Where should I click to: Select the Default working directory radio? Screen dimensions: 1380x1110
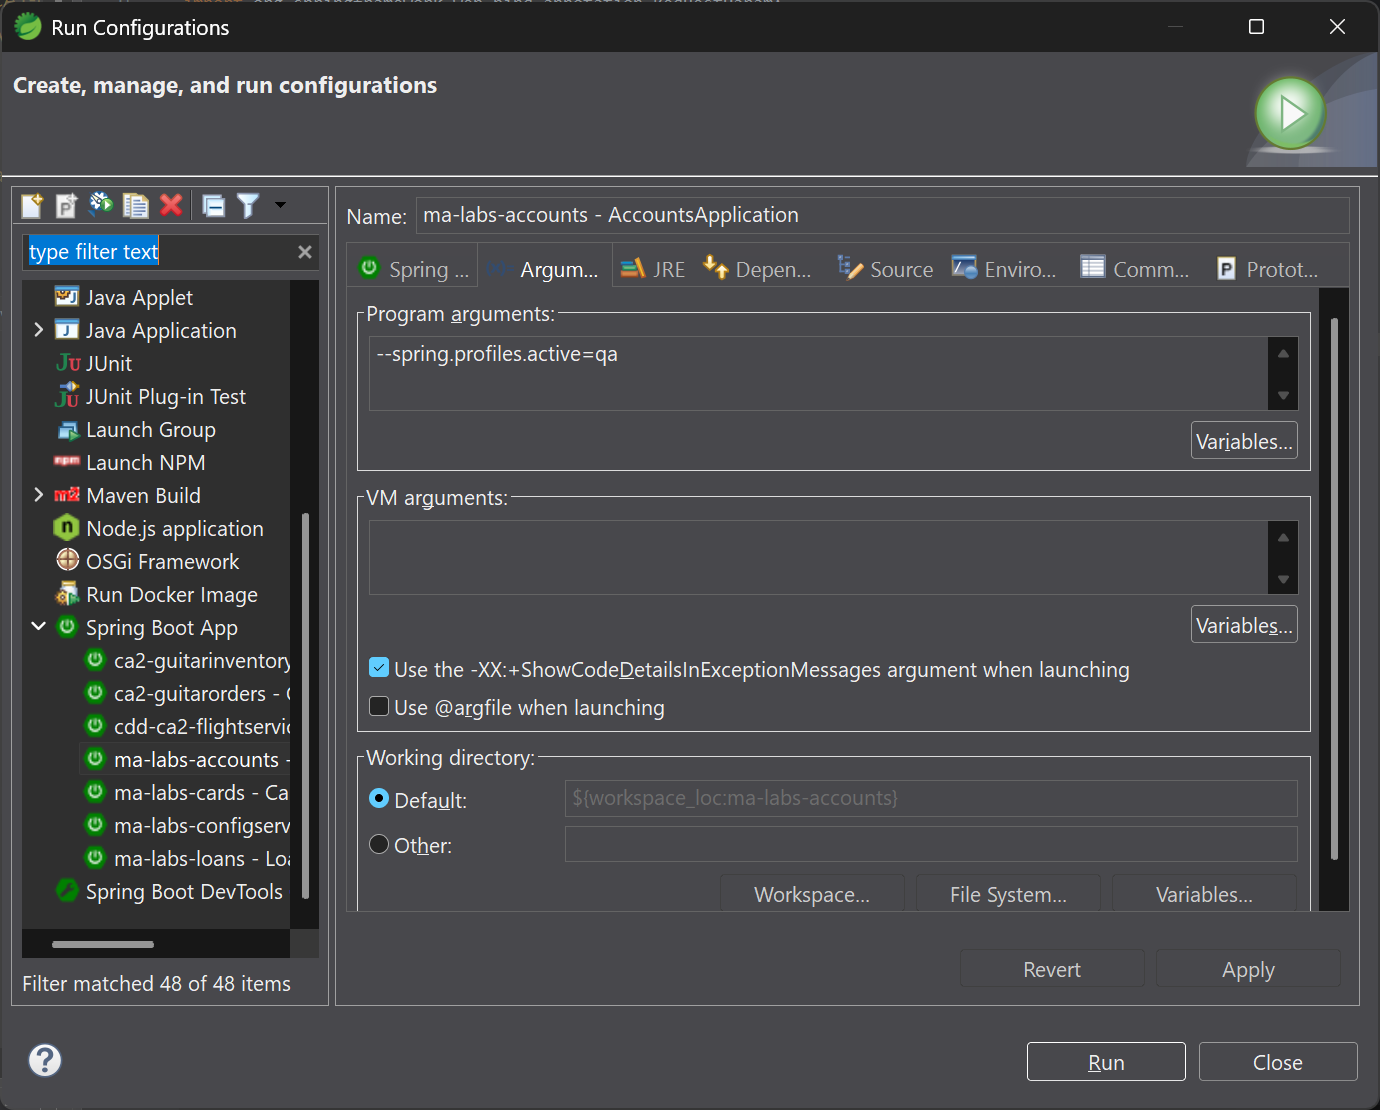[x=379, y=798]
